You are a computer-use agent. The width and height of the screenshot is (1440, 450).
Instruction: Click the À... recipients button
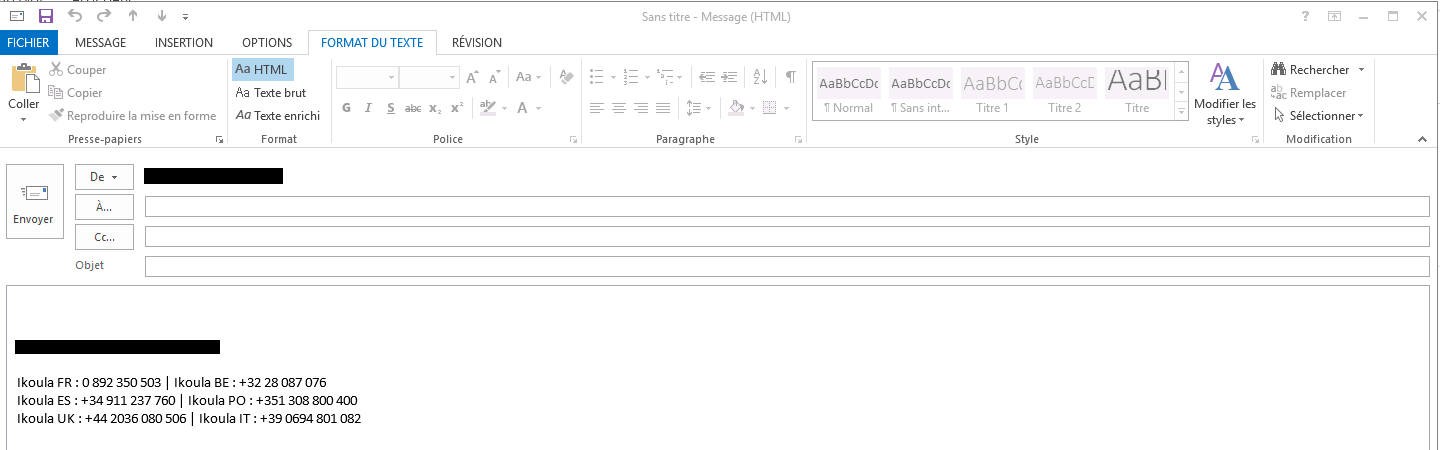click(104, 207)
